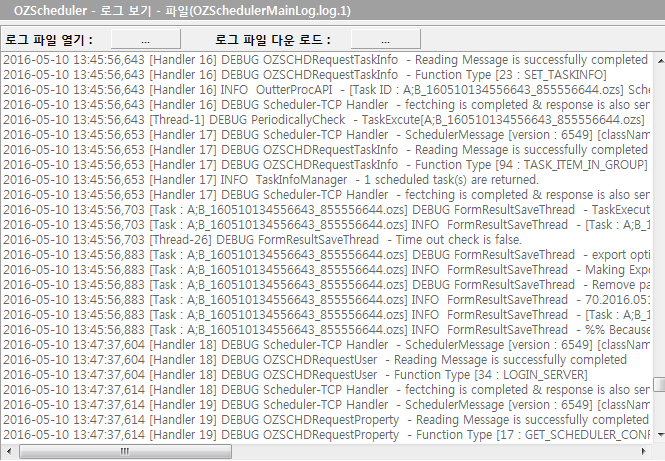Click the horizontal scrollbar left arrow
The width and height of the screenshot is (665, 461).
pyautogui.click(x=9, y=451)
